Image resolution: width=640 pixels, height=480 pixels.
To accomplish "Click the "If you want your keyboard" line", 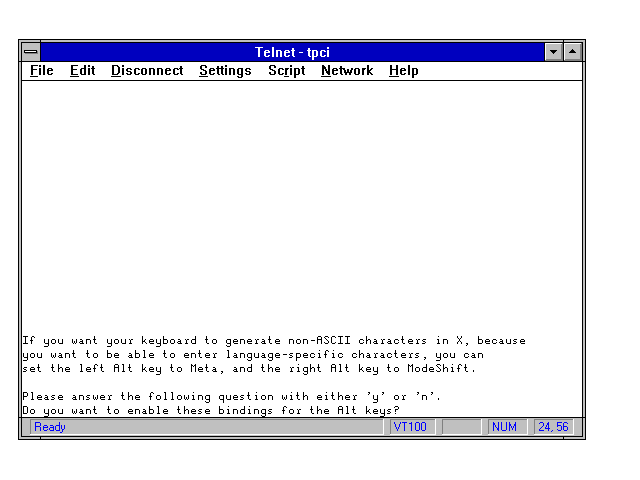I will click(x=272, y=341).
